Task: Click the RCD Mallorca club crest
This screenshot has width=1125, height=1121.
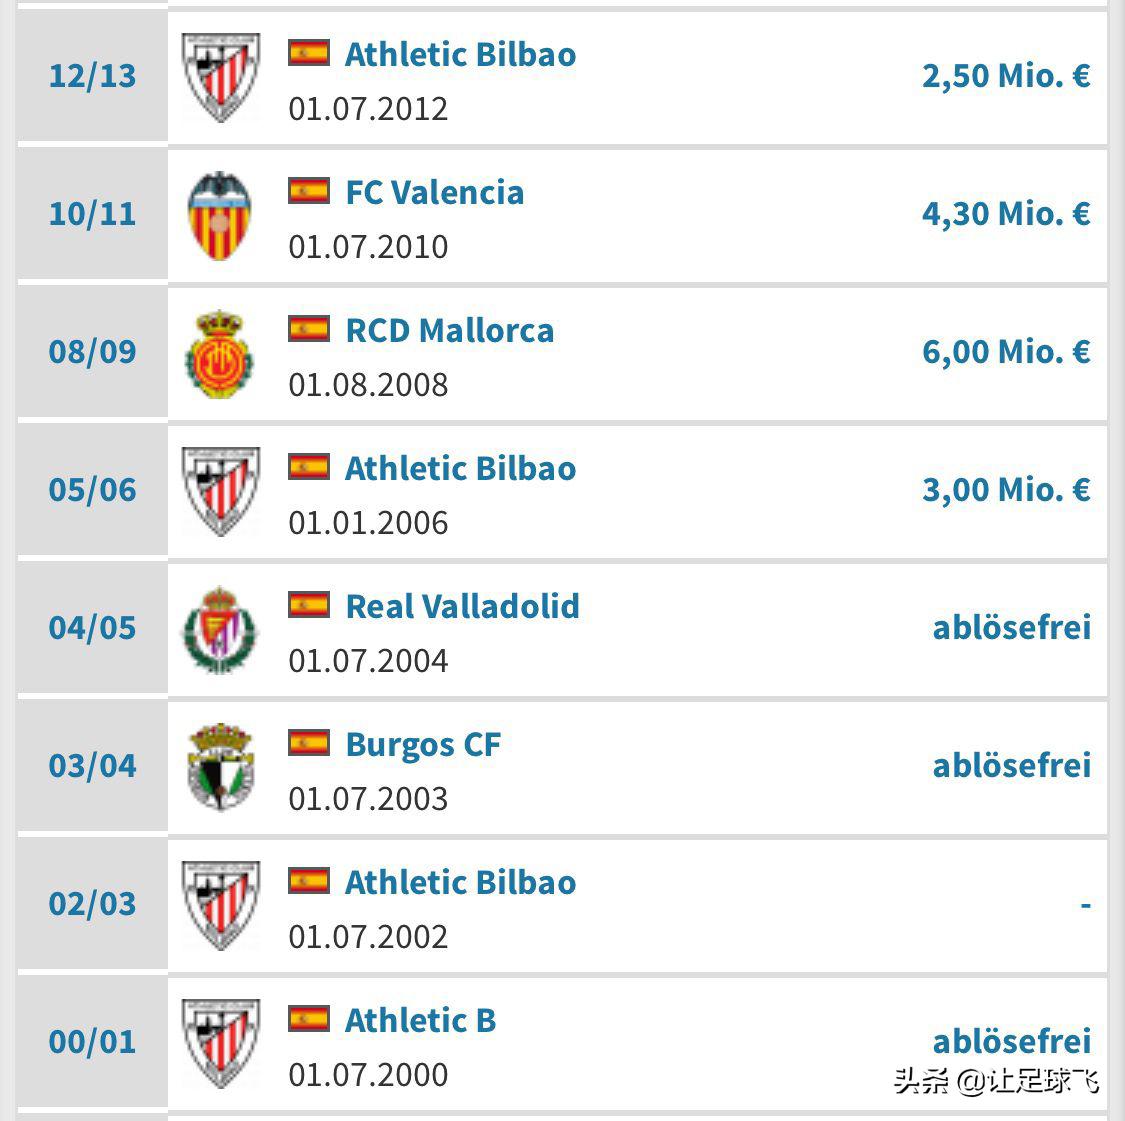Action: point(220,353)
